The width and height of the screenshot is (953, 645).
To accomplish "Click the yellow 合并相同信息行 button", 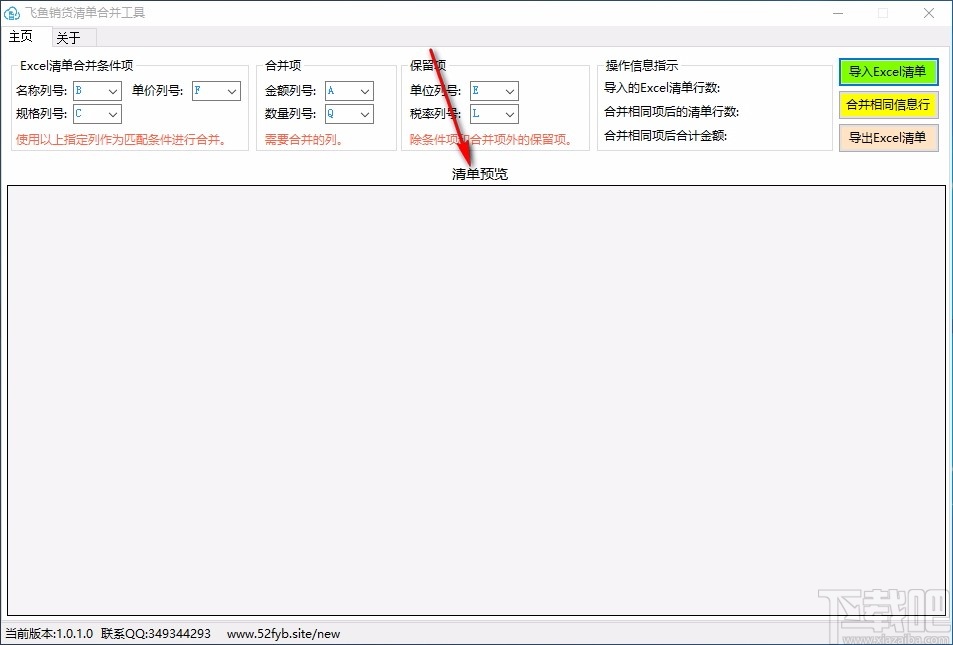I will pos(888,104).
